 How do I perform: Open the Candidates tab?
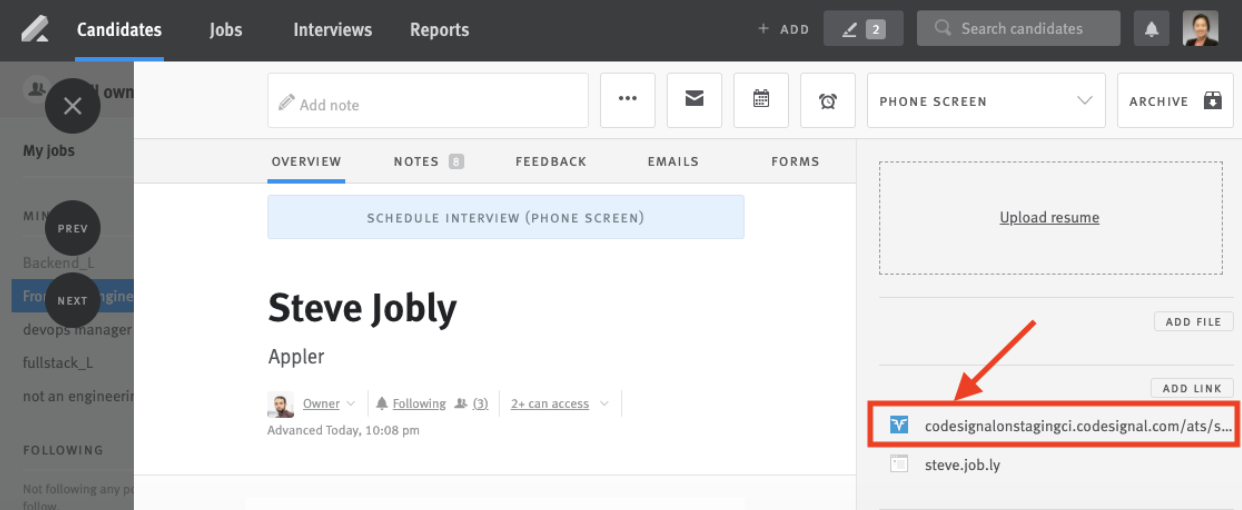(x=119, y=30)
